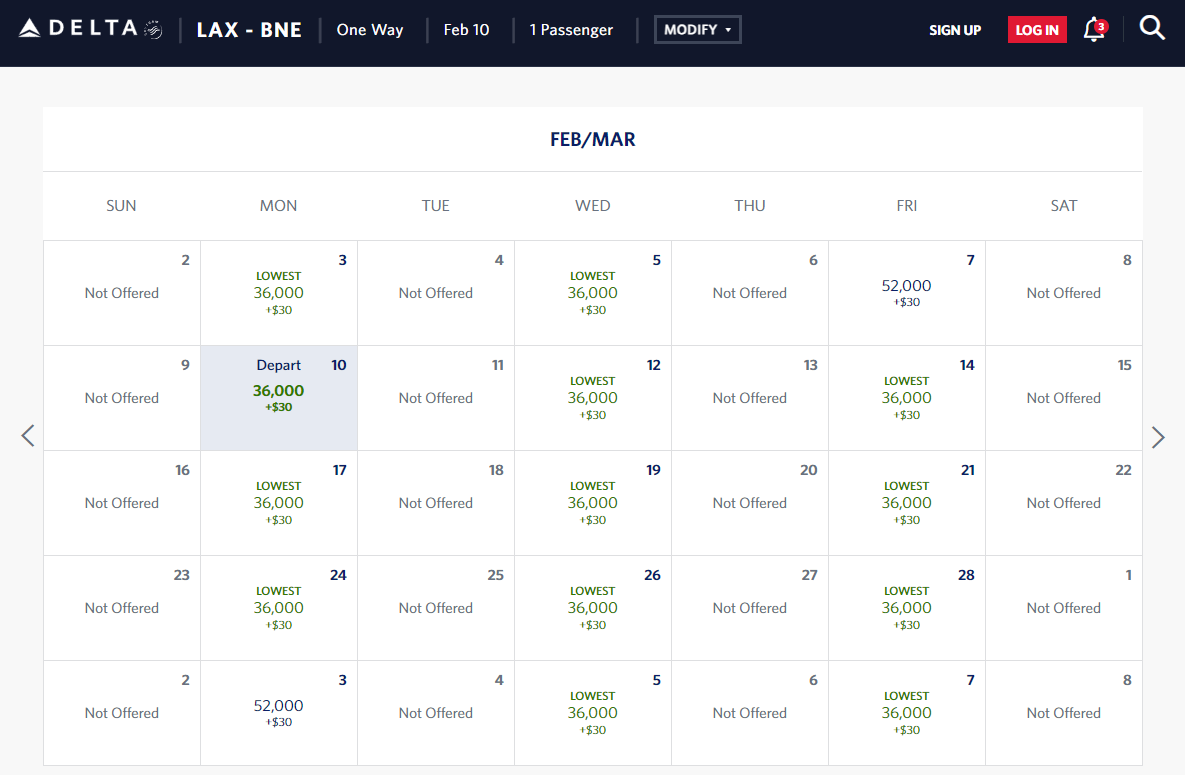Expand the Modify dropdown
Image resolution: width=1185 pixels, height=775 pixels.
[697, 30]
